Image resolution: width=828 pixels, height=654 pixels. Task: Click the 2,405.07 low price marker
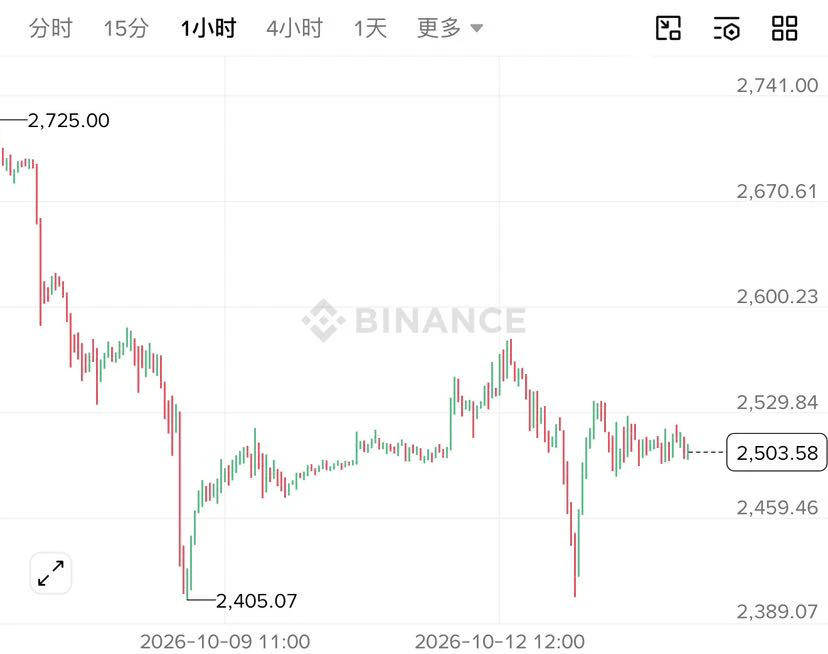pos(257,601)
